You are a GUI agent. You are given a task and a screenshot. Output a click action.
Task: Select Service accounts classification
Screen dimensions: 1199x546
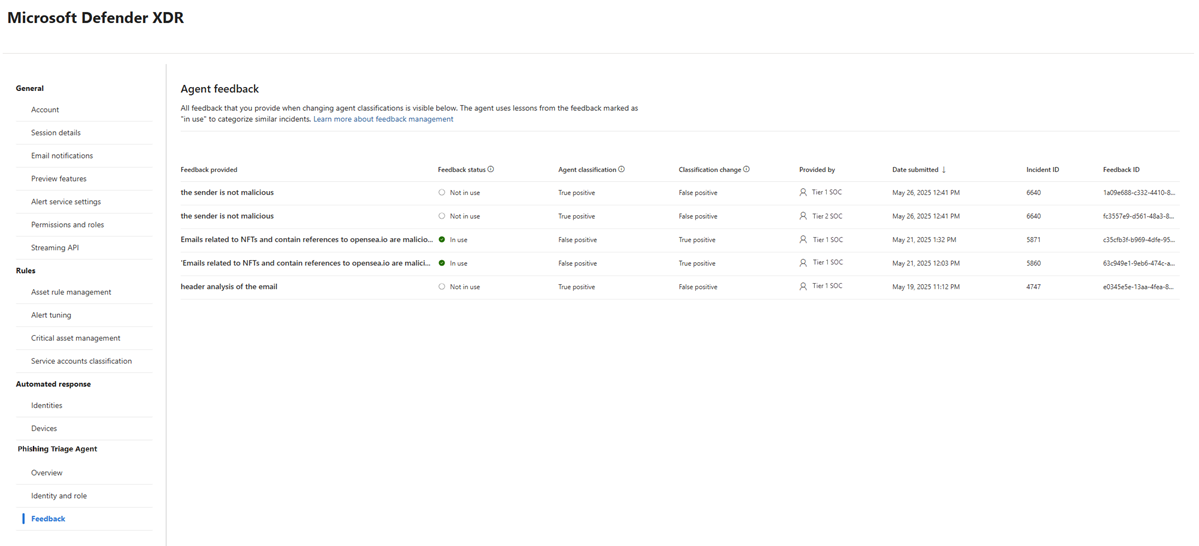point(81,361)
